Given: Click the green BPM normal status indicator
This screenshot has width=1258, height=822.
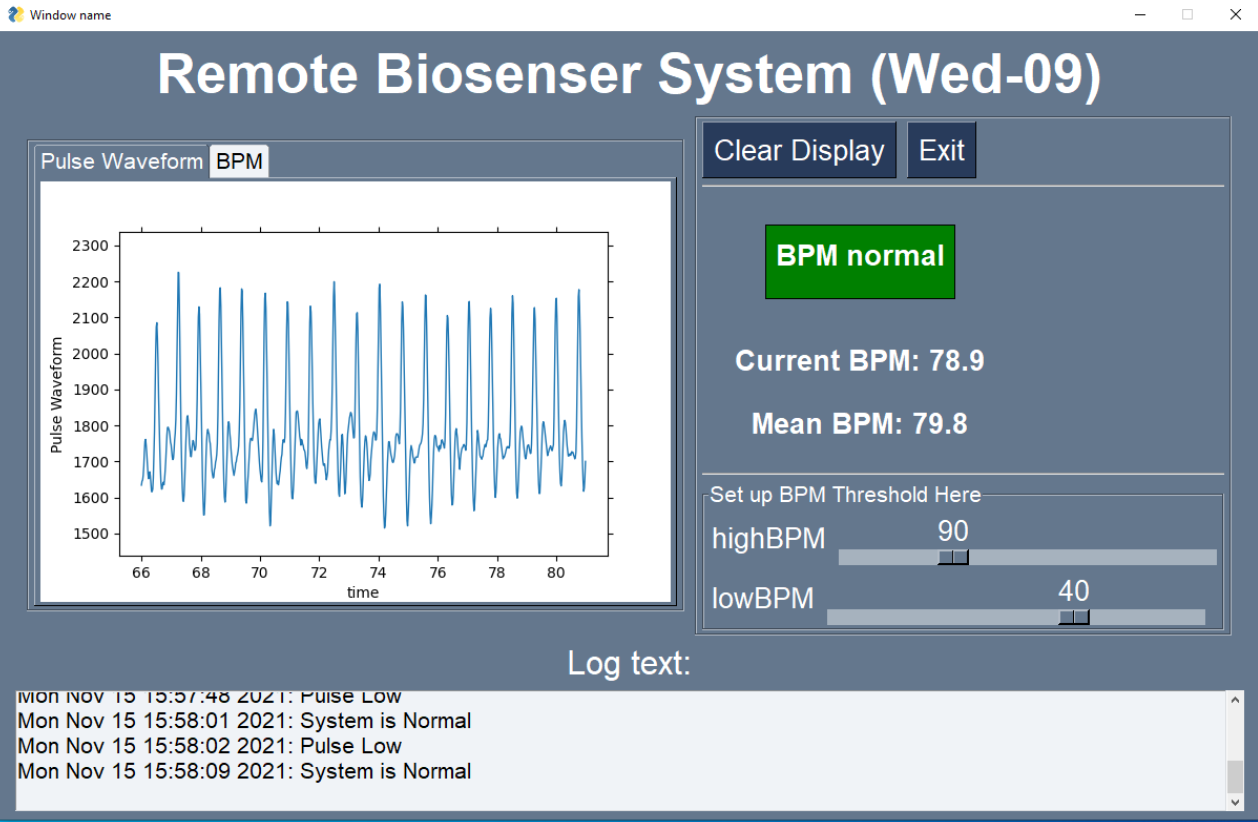Looking at the screenshot, I should [x=859, y=261].
